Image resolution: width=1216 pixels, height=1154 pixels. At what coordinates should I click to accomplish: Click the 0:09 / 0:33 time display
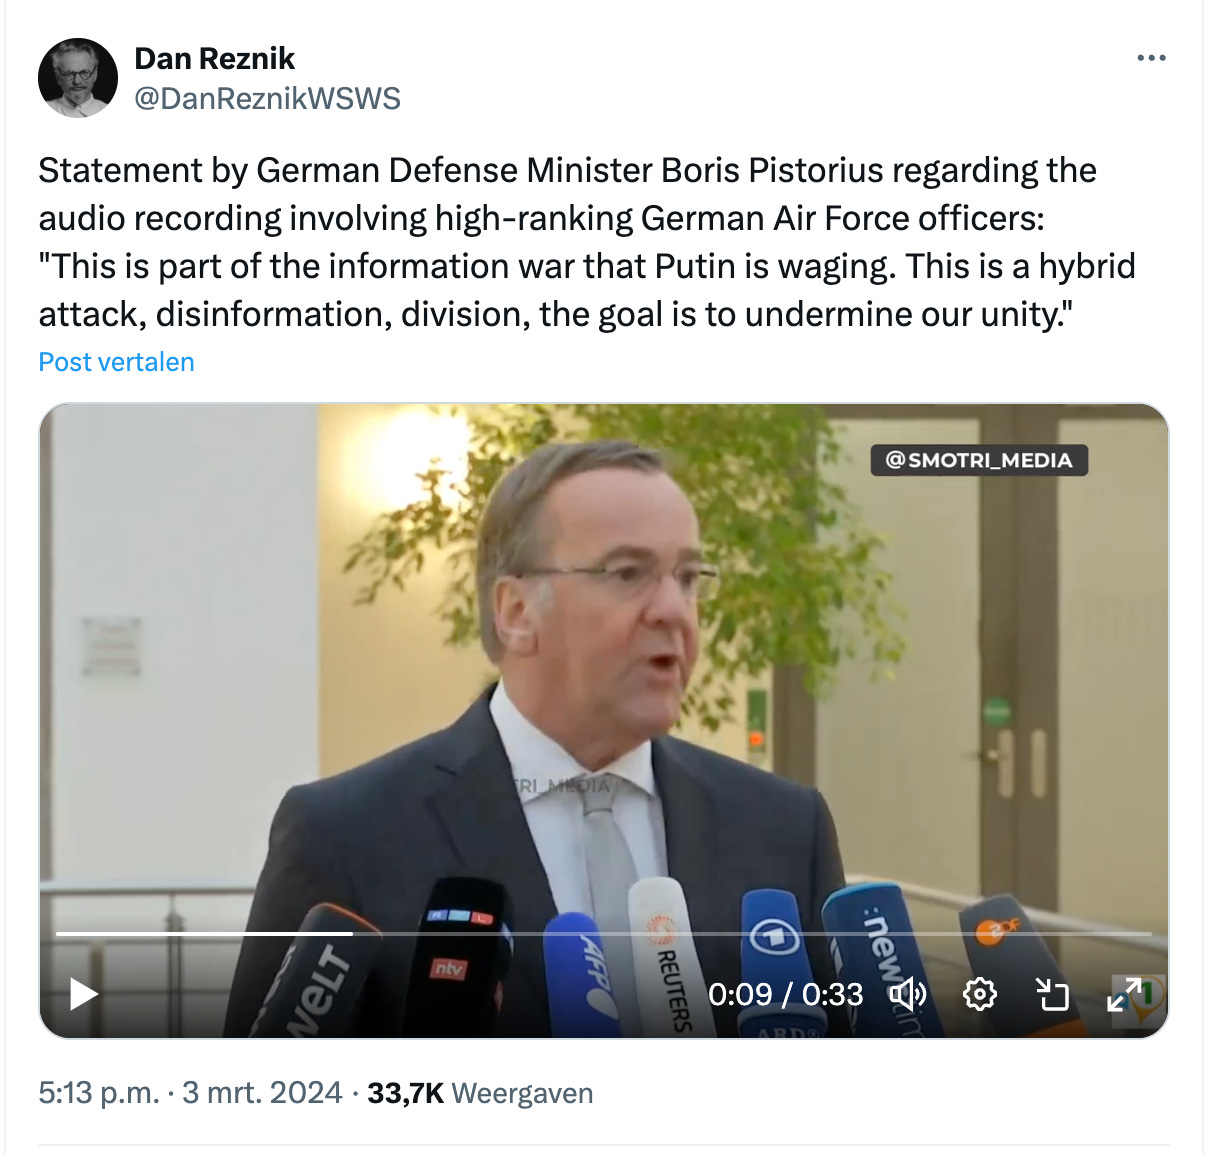click(785, 994)
